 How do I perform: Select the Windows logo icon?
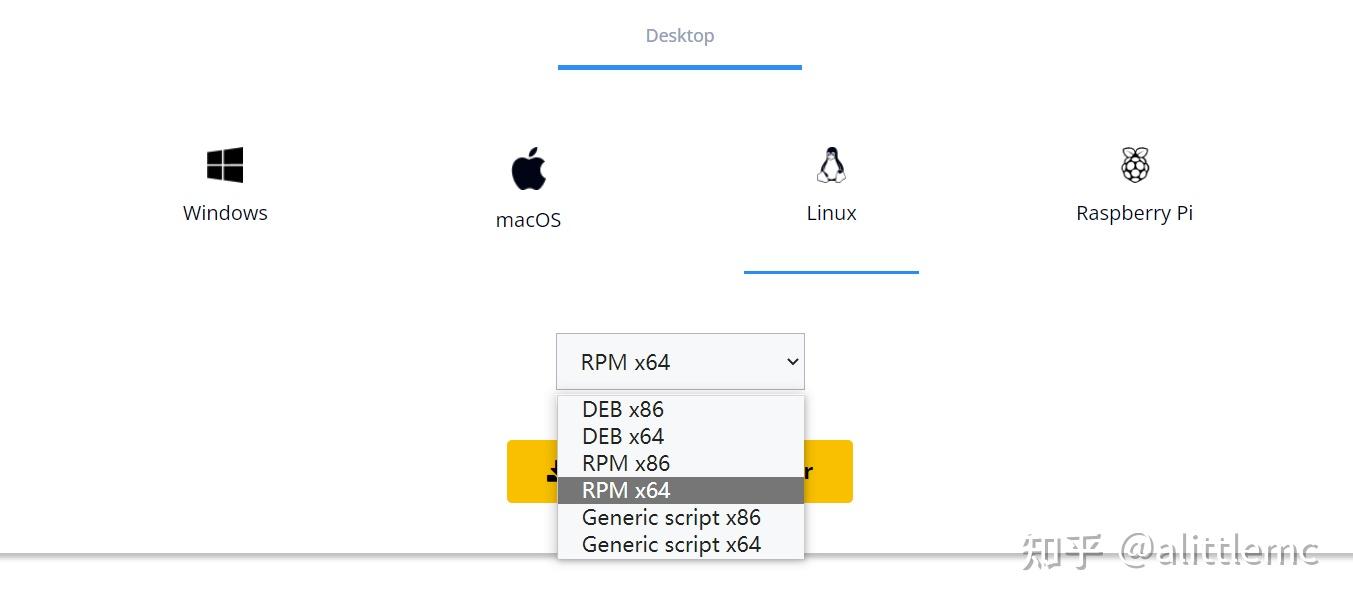point(224,163)
